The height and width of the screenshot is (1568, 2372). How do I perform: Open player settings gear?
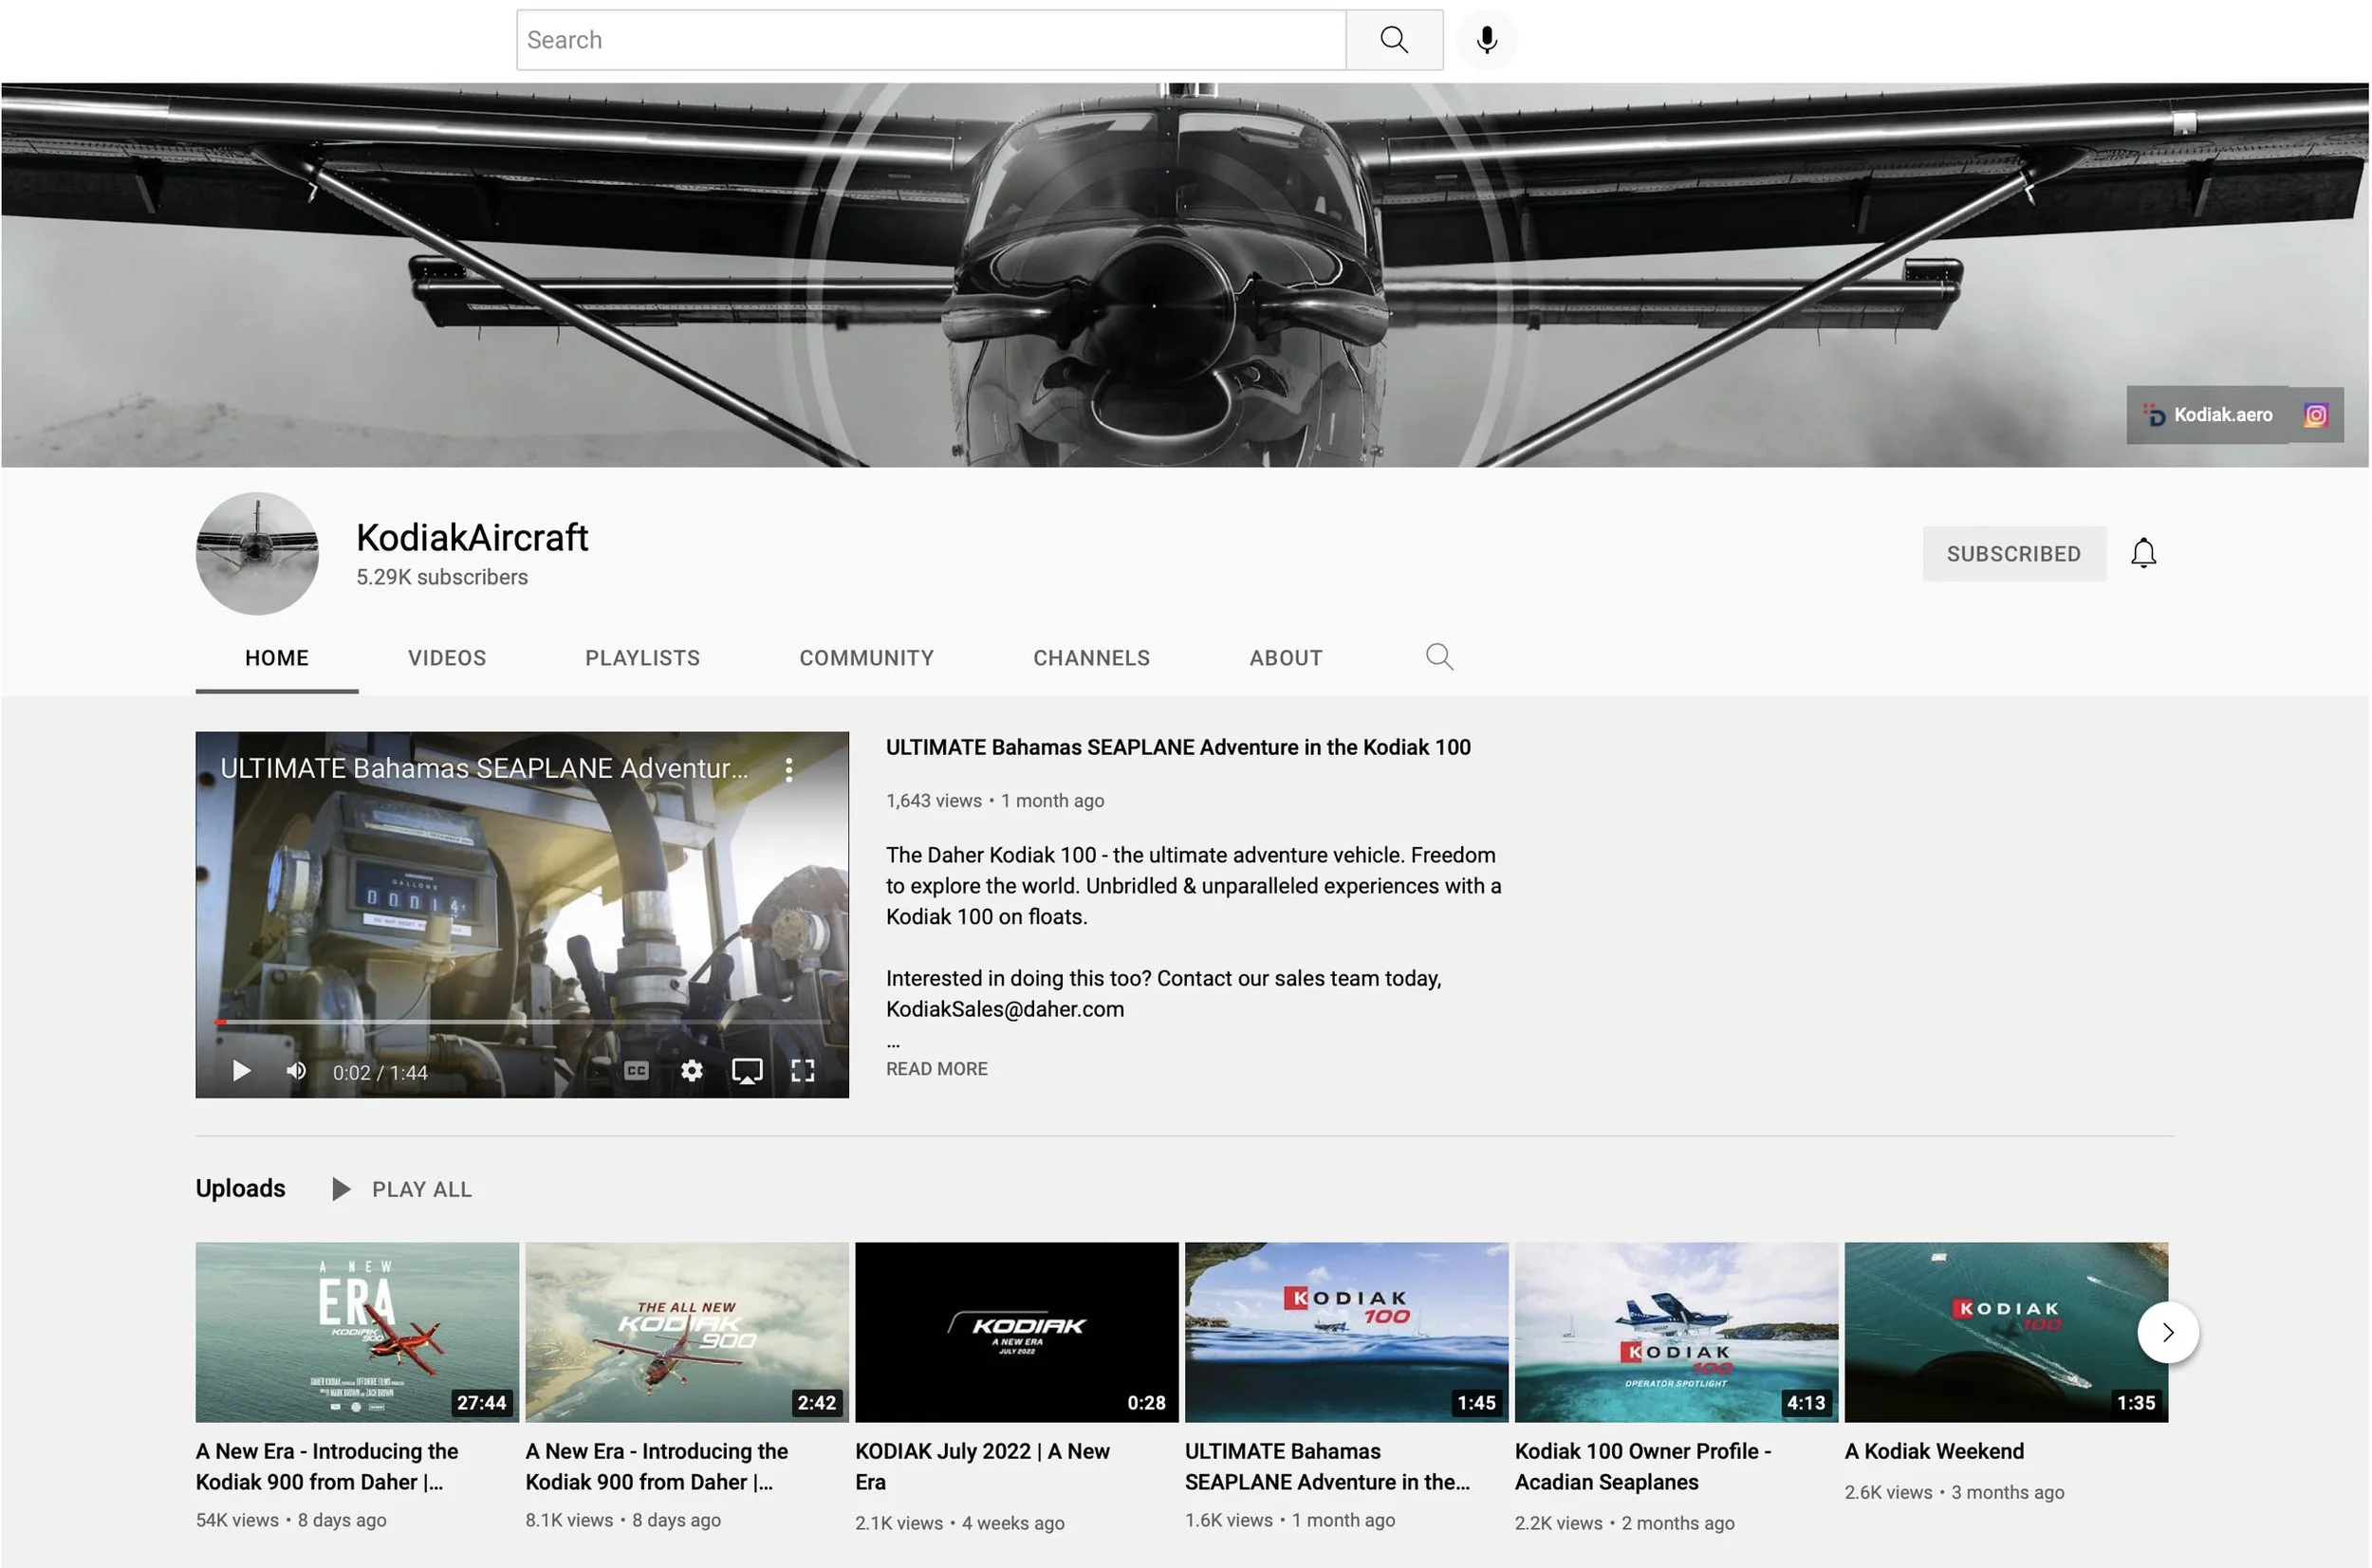click(x=691, y=1072)
